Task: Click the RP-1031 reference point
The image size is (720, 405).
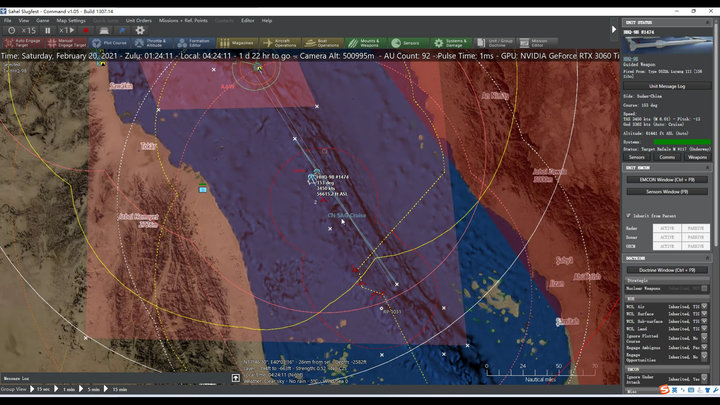Action: tap(381, 309)
